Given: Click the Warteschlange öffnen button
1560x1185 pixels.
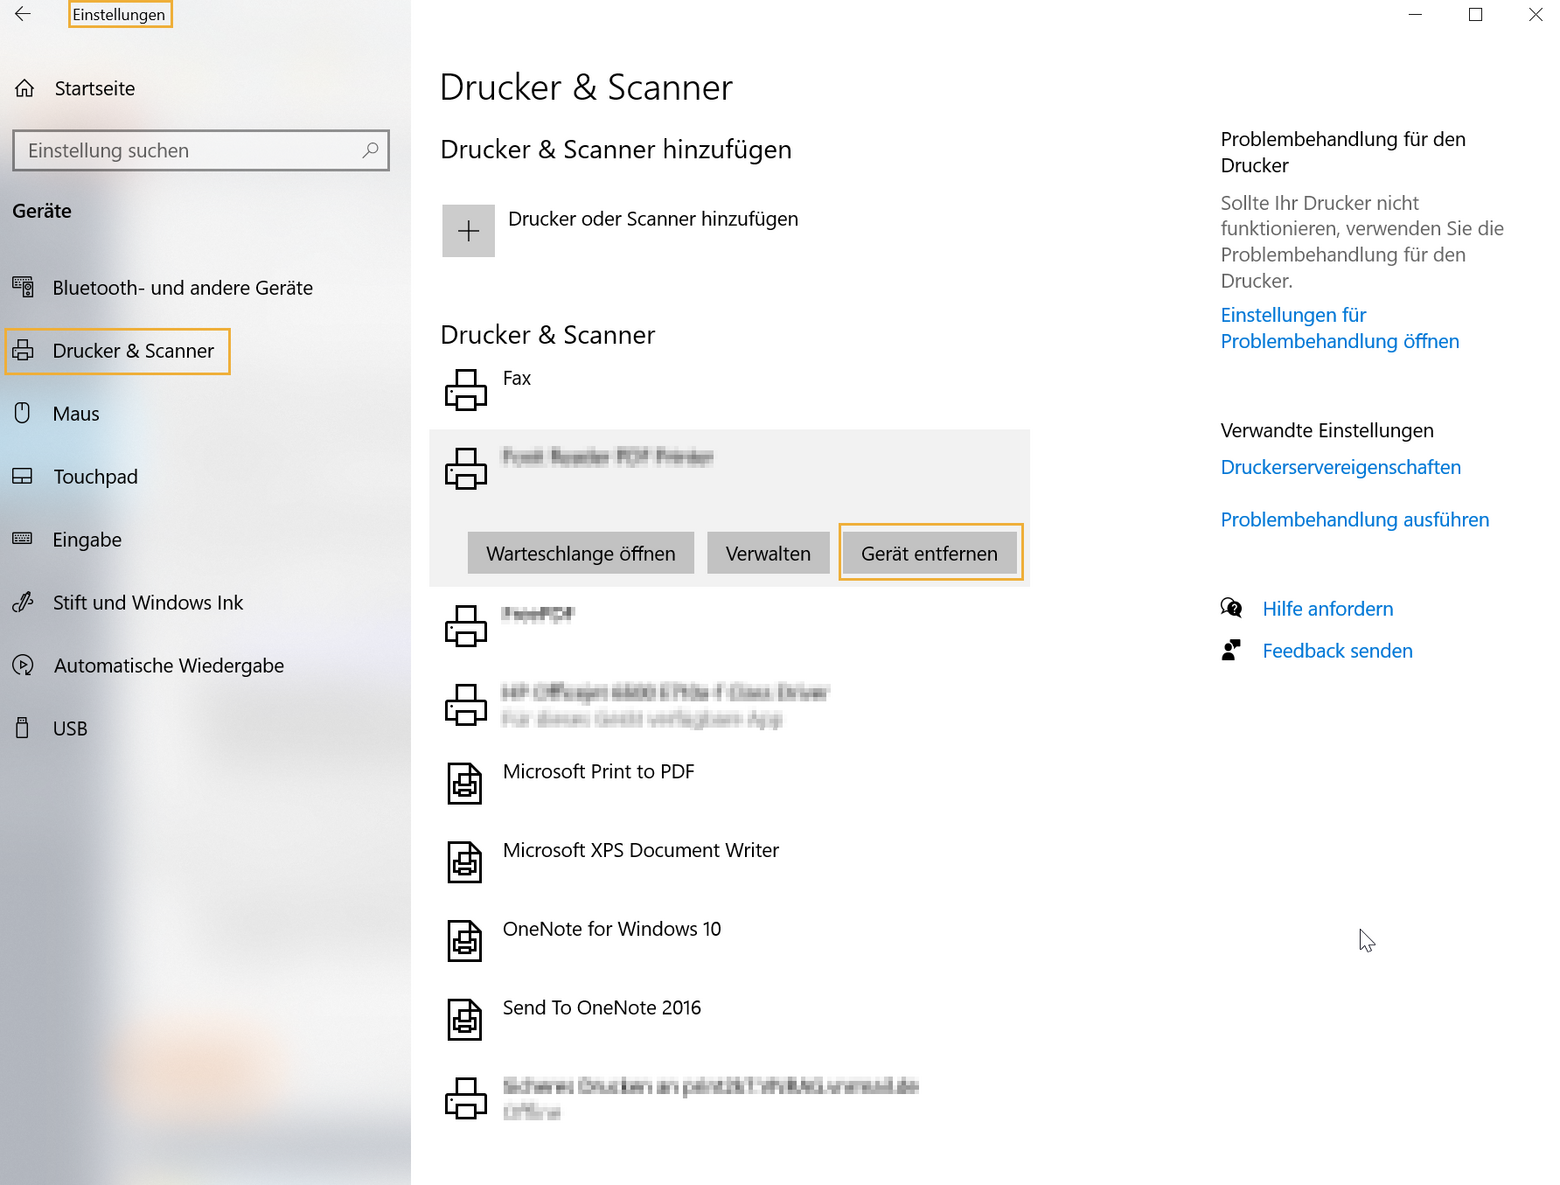Looking at the screenshot, I should (x=580, y=552).
